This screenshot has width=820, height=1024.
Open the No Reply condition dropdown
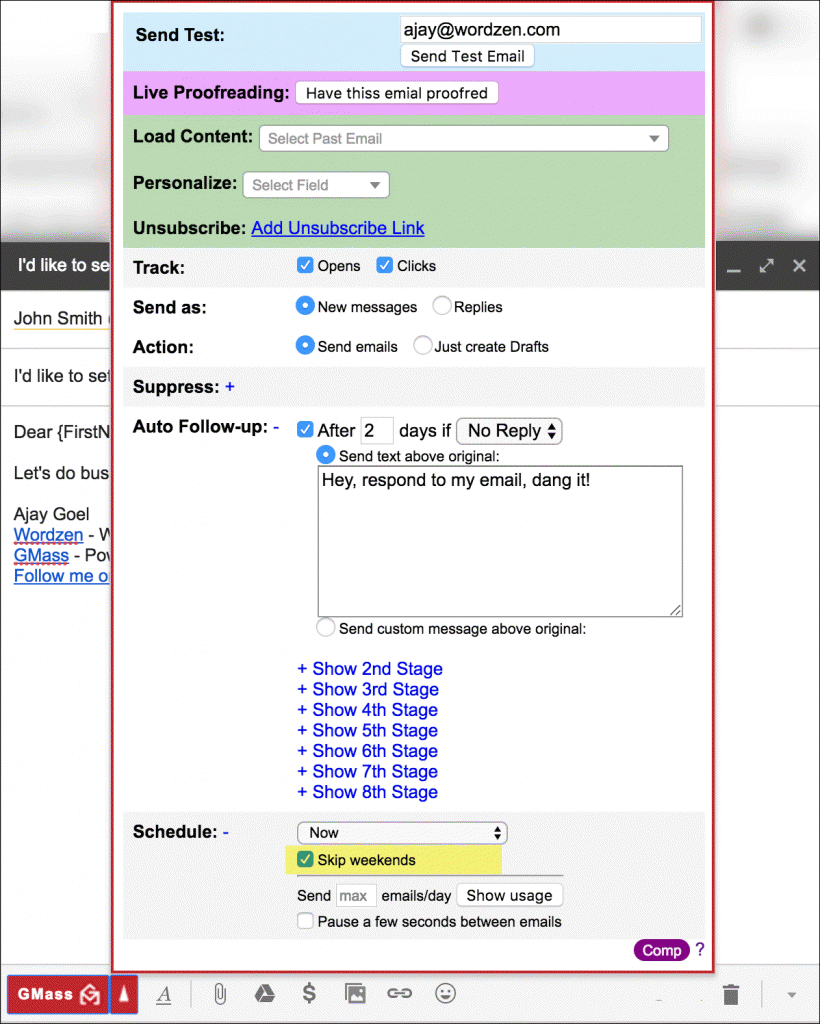click(509, 430)
